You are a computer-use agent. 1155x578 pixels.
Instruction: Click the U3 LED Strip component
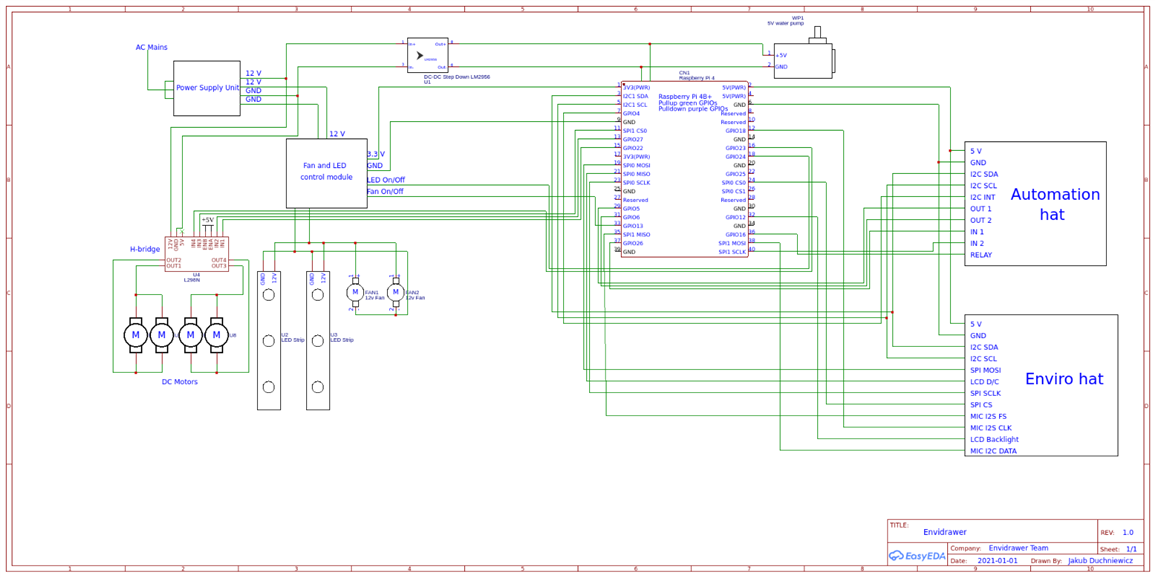coord(318,340)
